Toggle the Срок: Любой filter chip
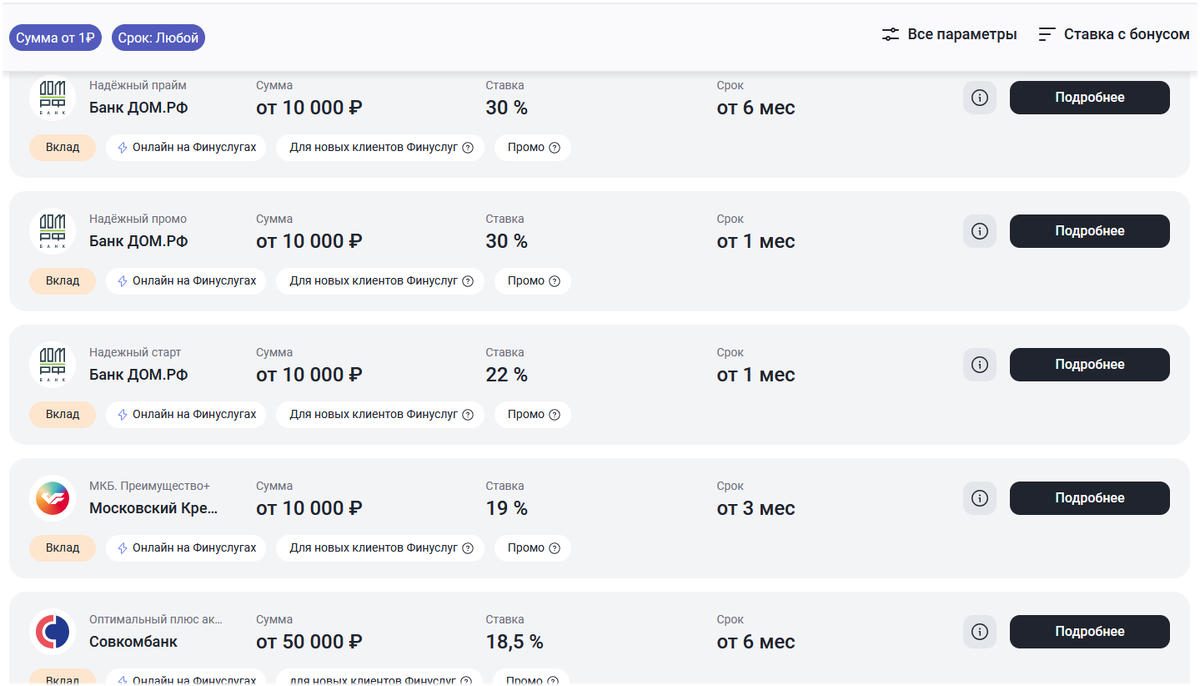This screenshot has width=1200, height=686. coord(159,38)
